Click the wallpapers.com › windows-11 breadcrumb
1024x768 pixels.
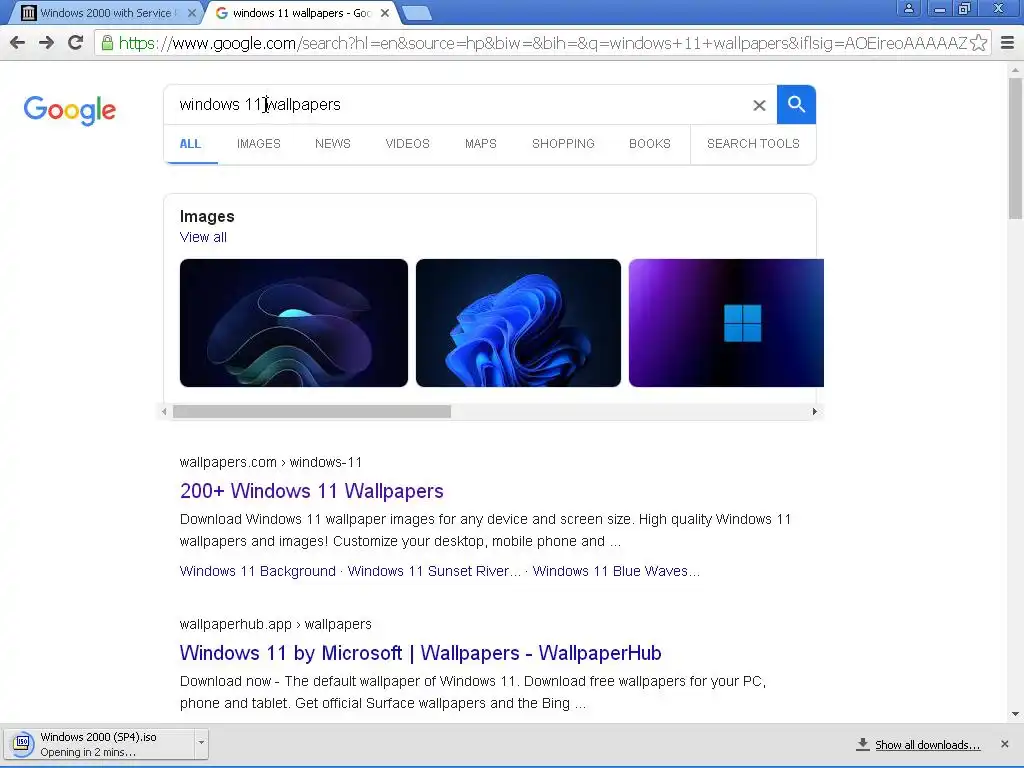click(270, 462)
